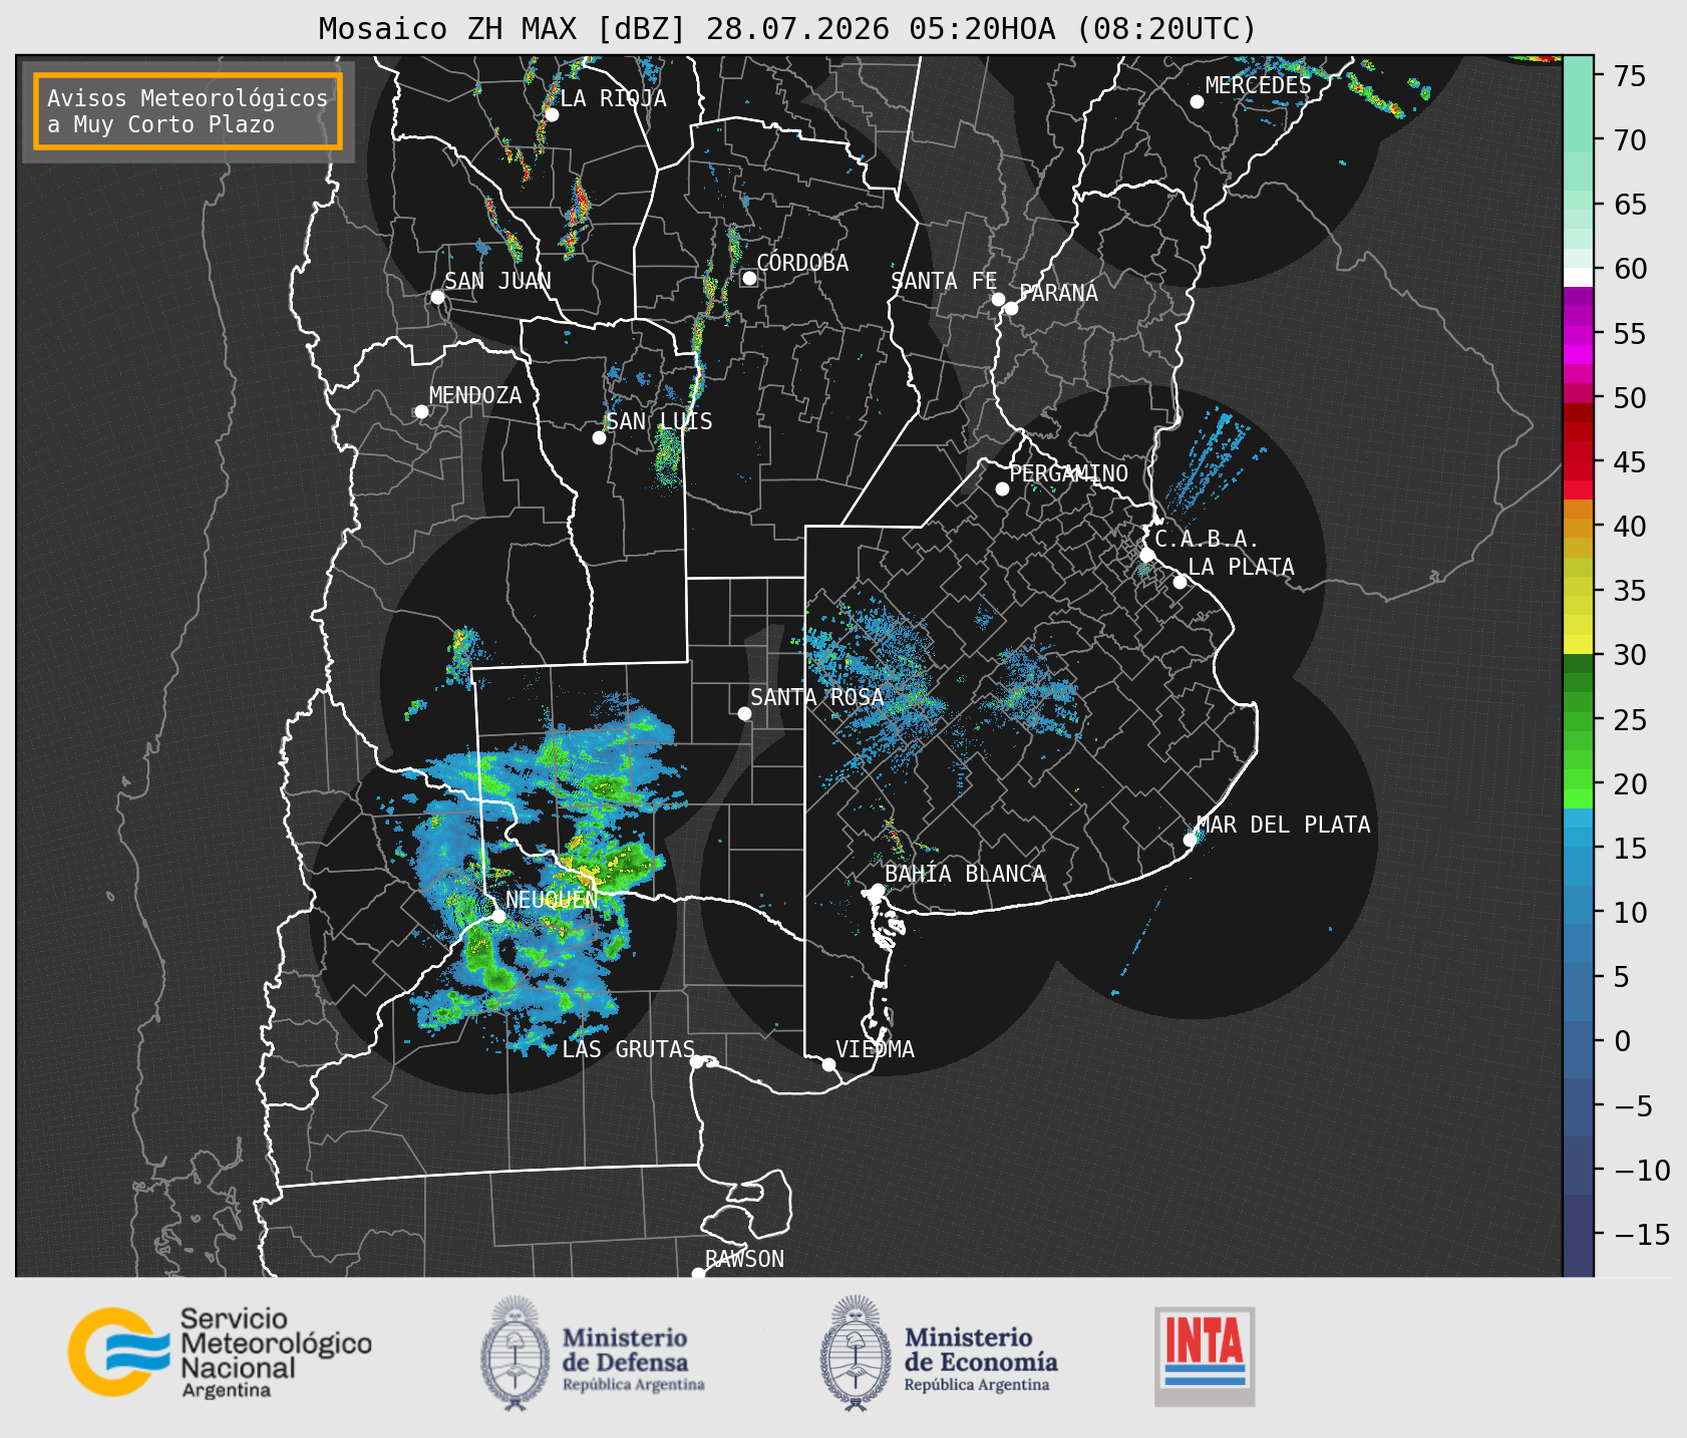Click the La Rioja city marker
The width and height of the screenshot is (1687, 1438).
coord(551,115)
